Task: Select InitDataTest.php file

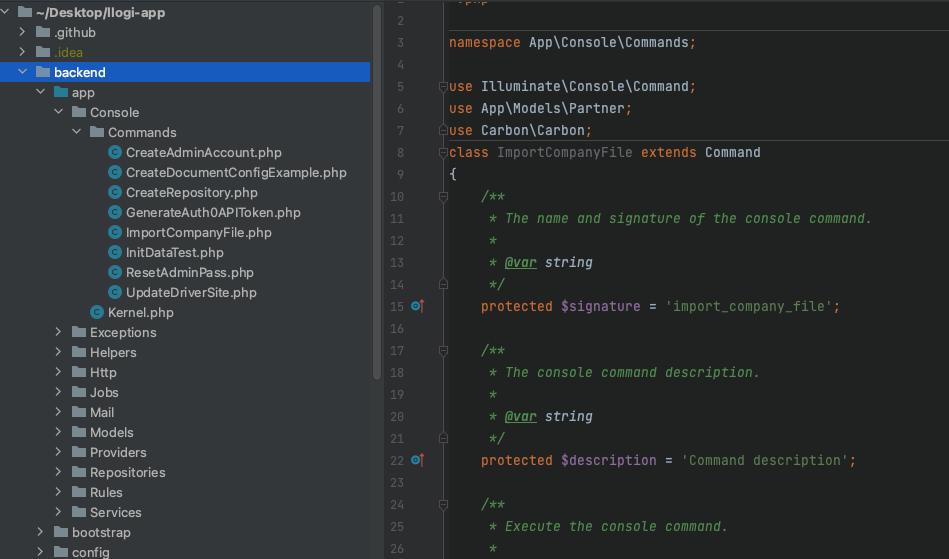Action: [174, 252]
